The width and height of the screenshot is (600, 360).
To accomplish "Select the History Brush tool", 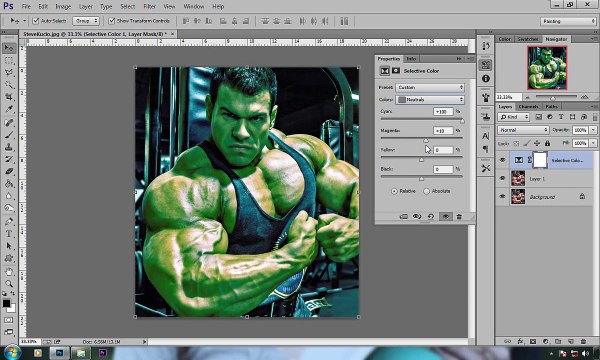I will click(x=9, y=160).
